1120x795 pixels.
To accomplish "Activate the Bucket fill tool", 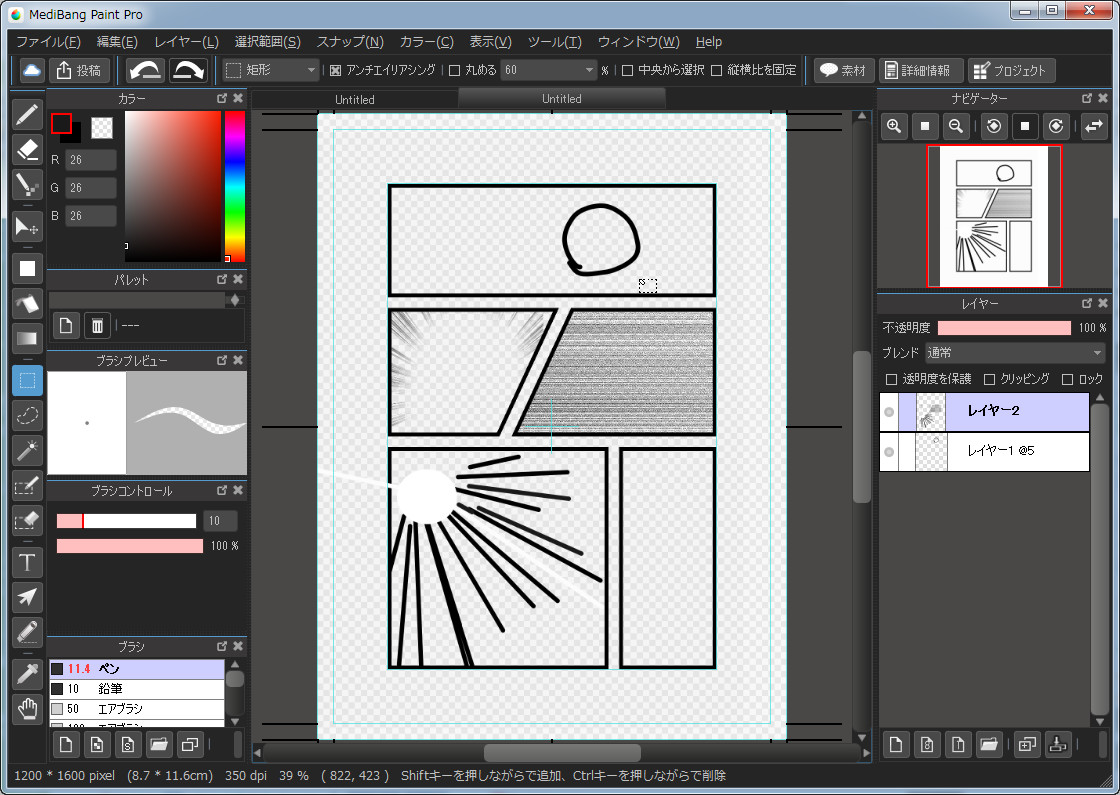I will 27,304.
